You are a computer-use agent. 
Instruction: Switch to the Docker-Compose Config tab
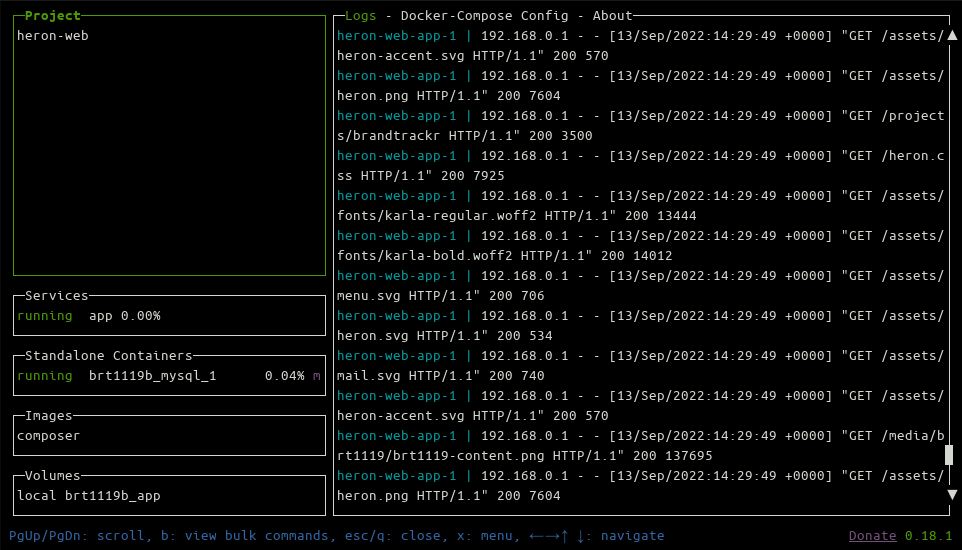coord(485,16)
